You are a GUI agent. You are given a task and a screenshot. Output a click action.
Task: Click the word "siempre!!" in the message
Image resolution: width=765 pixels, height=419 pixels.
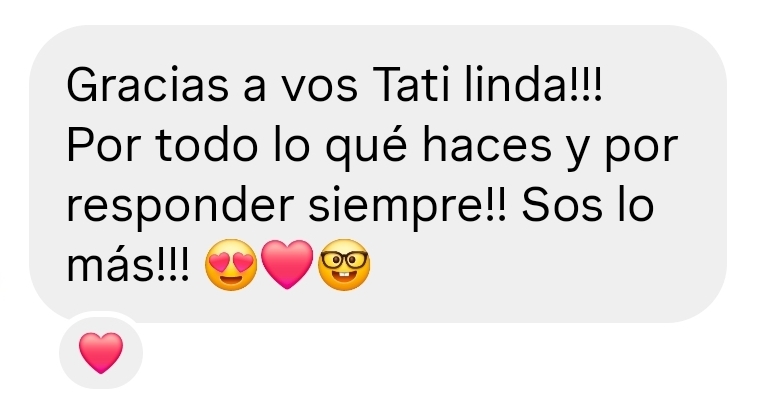[x=407, y=206]
